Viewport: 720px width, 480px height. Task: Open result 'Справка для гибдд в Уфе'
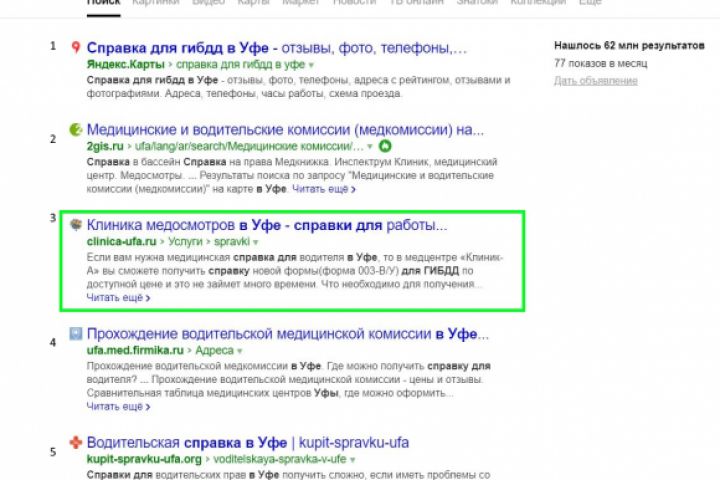tap(277, 48)
